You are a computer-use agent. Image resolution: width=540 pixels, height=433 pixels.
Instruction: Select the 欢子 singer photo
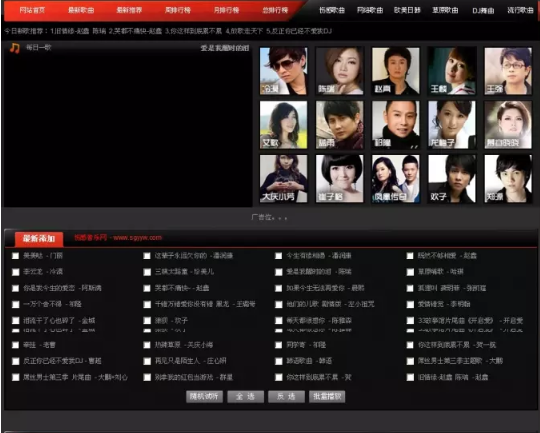[452, 178]
